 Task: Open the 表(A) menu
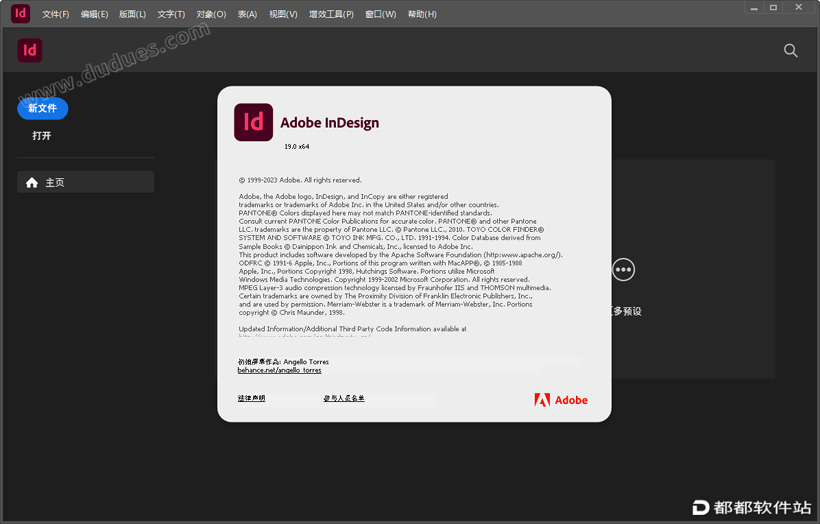[x=247, y=14]
